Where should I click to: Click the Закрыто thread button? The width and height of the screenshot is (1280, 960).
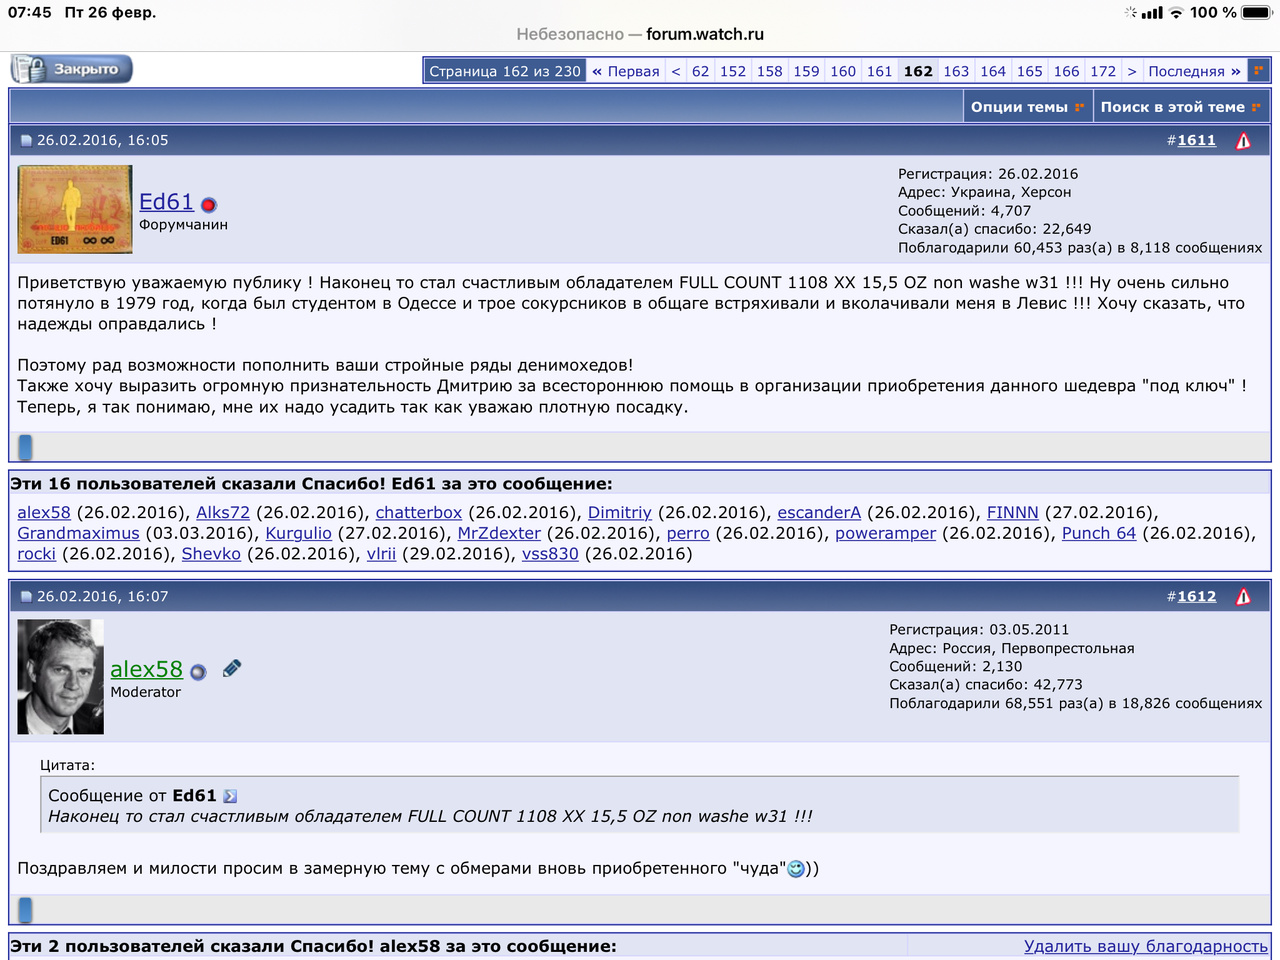point(72,69)
